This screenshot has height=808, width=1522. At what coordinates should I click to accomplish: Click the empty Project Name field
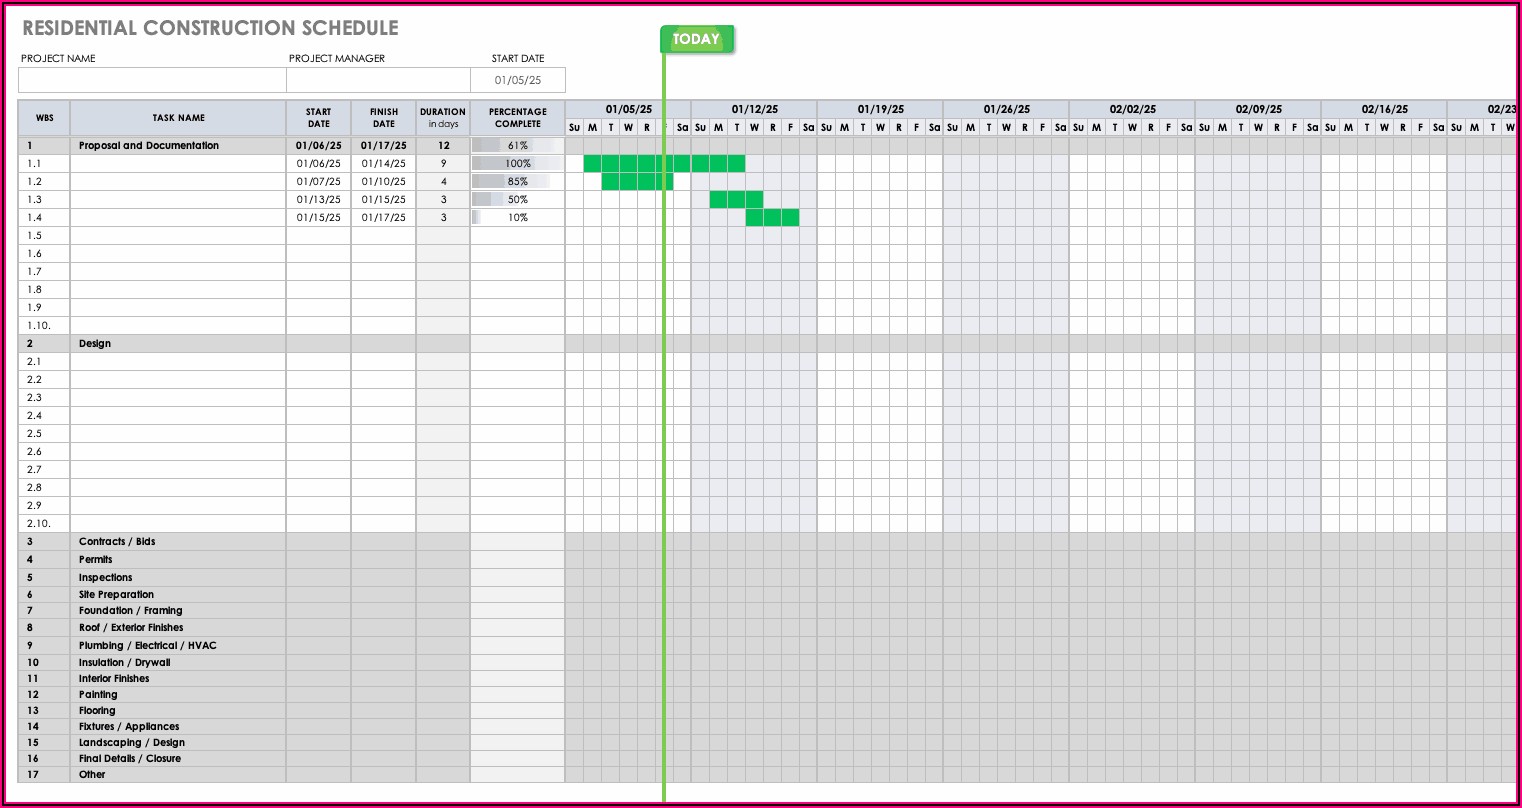coord(152,80)
